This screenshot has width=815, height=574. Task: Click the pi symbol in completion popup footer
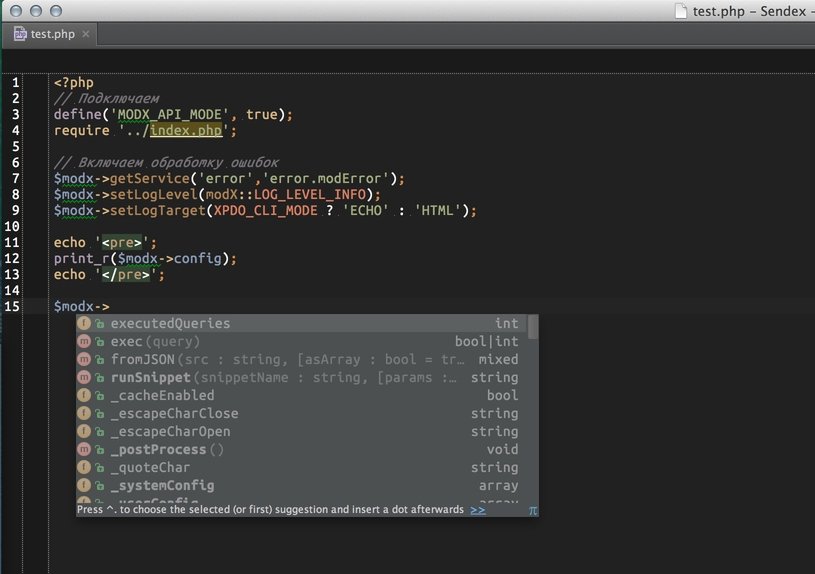click(x=533, y=510)
